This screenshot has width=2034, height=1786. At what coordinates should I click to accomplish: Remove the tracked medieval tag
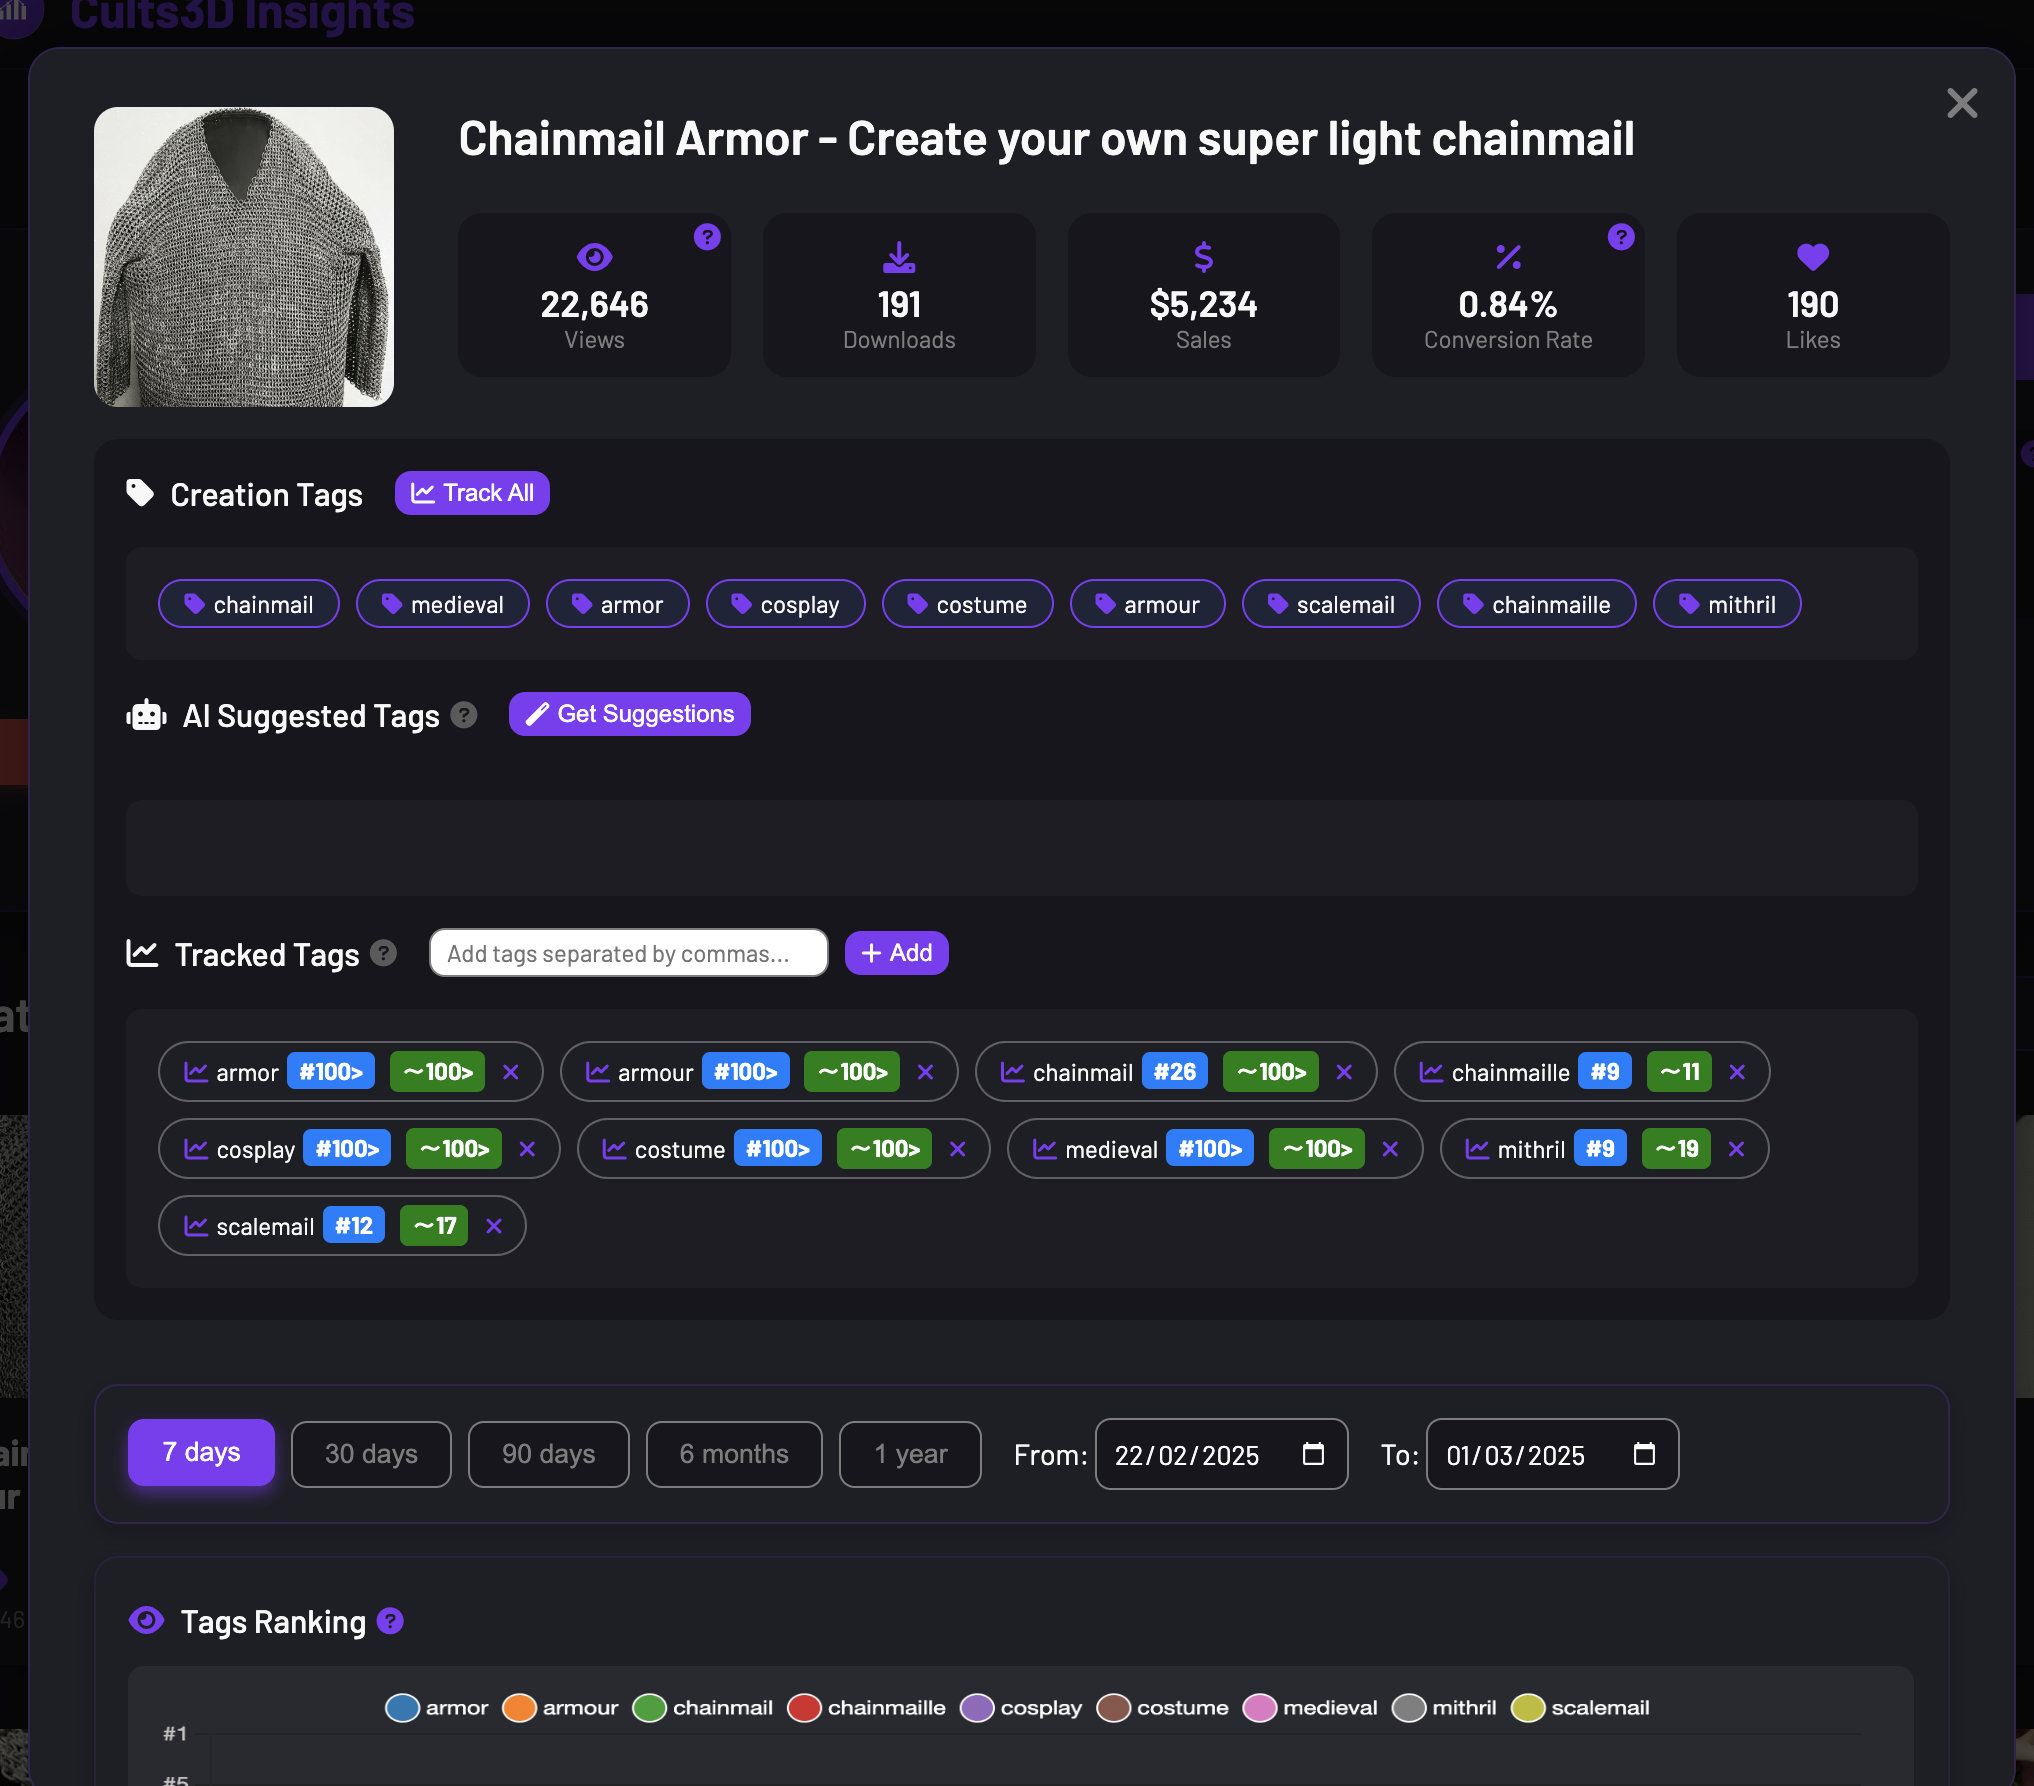point(1391,1149)
